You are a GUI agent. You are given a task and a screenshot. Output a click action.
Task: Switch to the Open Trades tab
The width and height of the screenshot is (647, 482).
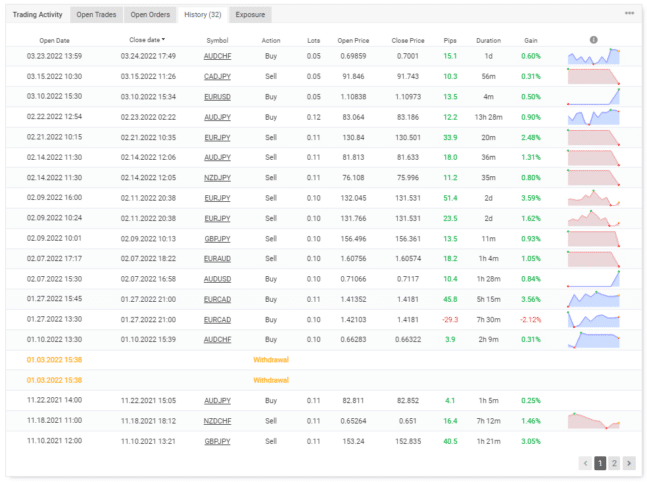click(97, 15)
